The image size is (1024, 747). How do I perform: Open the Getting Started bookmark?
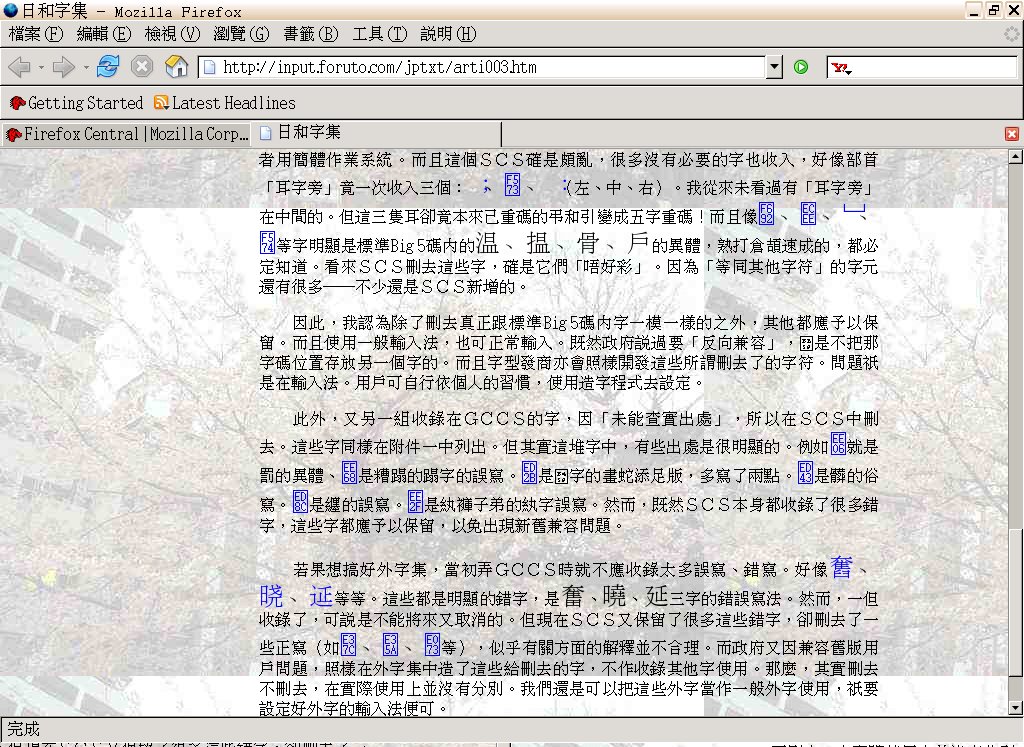pos(77,103)
